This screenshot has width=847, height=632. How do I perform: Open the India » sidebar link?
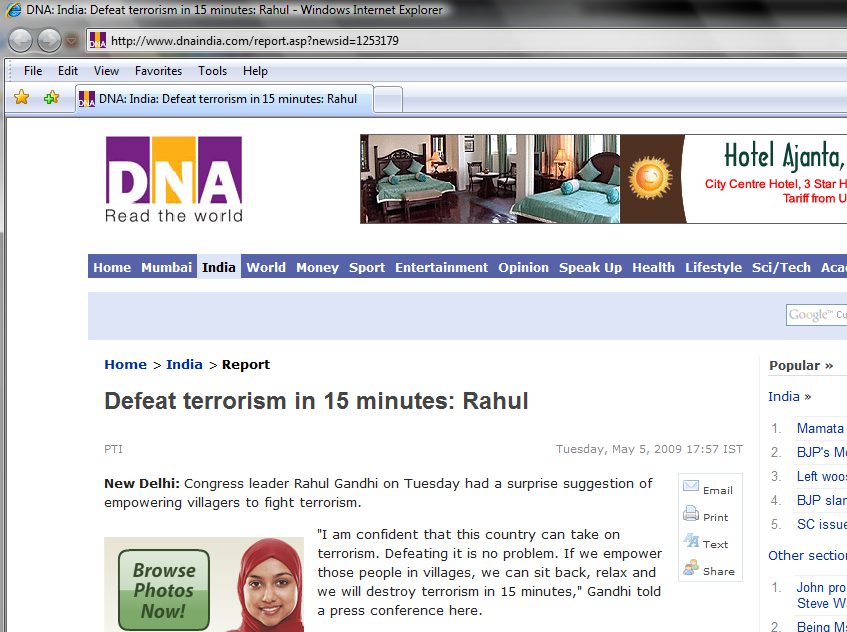coord(790,396)
